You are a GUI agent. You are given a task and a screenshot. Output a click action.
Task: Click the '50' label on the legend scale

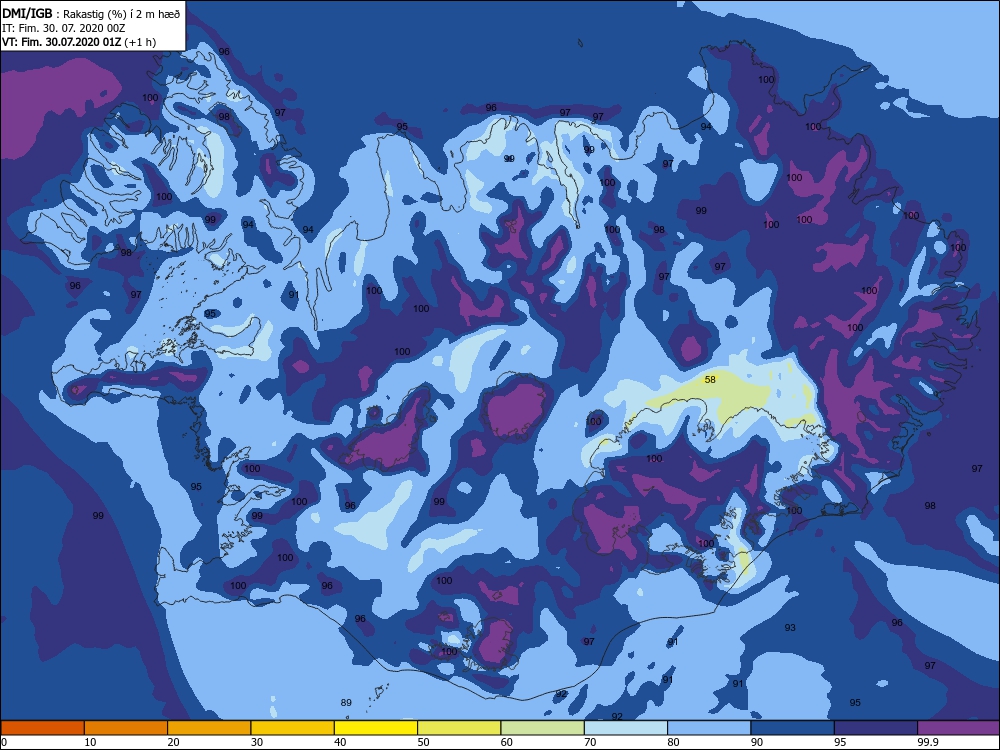click(x=423, y=742)
